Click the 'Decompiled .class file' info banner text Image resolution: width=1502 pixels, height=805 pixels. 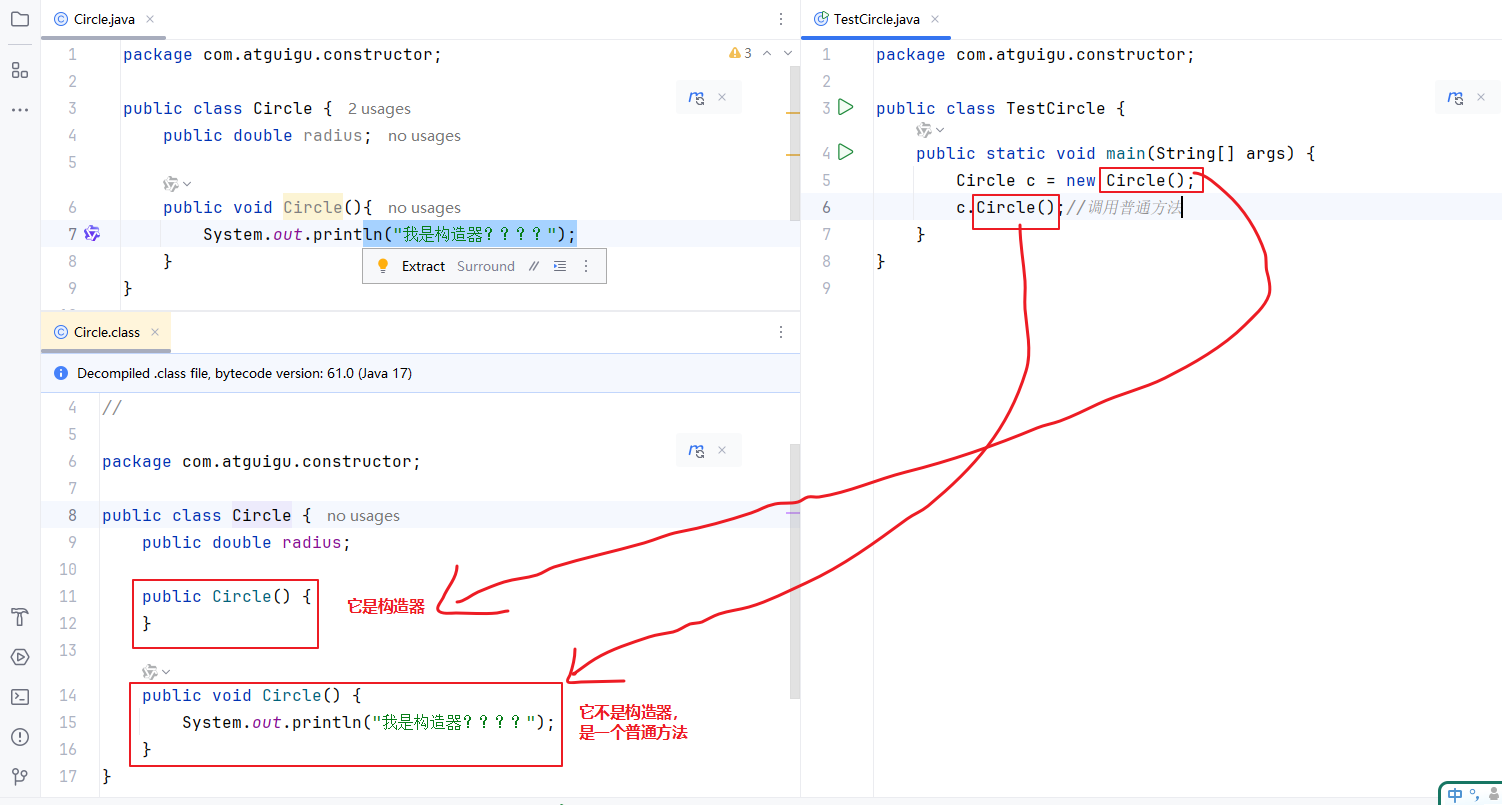(244, 373)
